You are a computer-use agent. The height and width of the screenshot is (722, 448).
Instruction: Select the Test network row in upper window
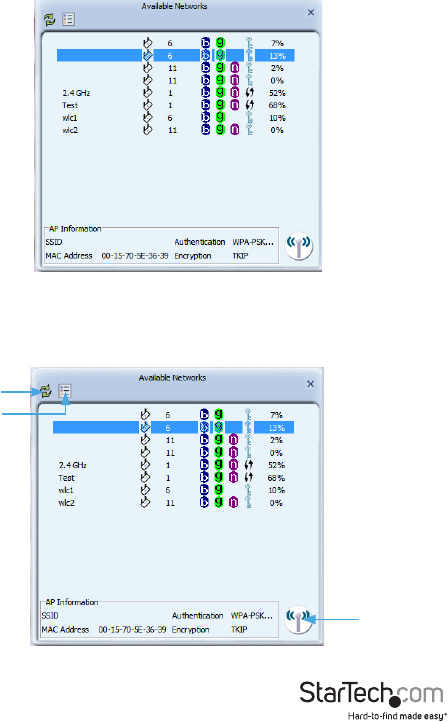point(174,105)
